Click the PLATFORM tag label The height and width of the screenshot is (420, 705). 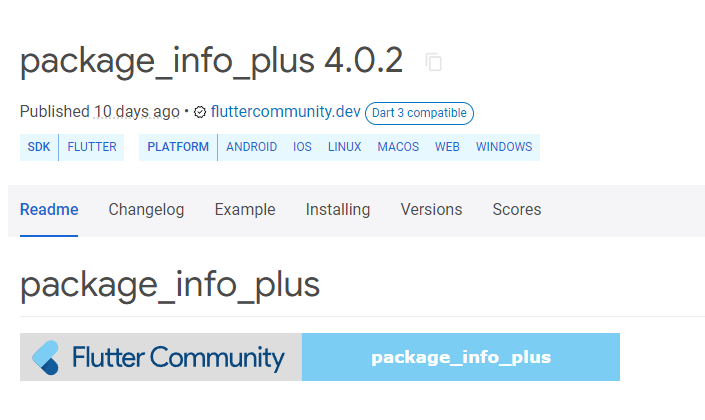178,147
